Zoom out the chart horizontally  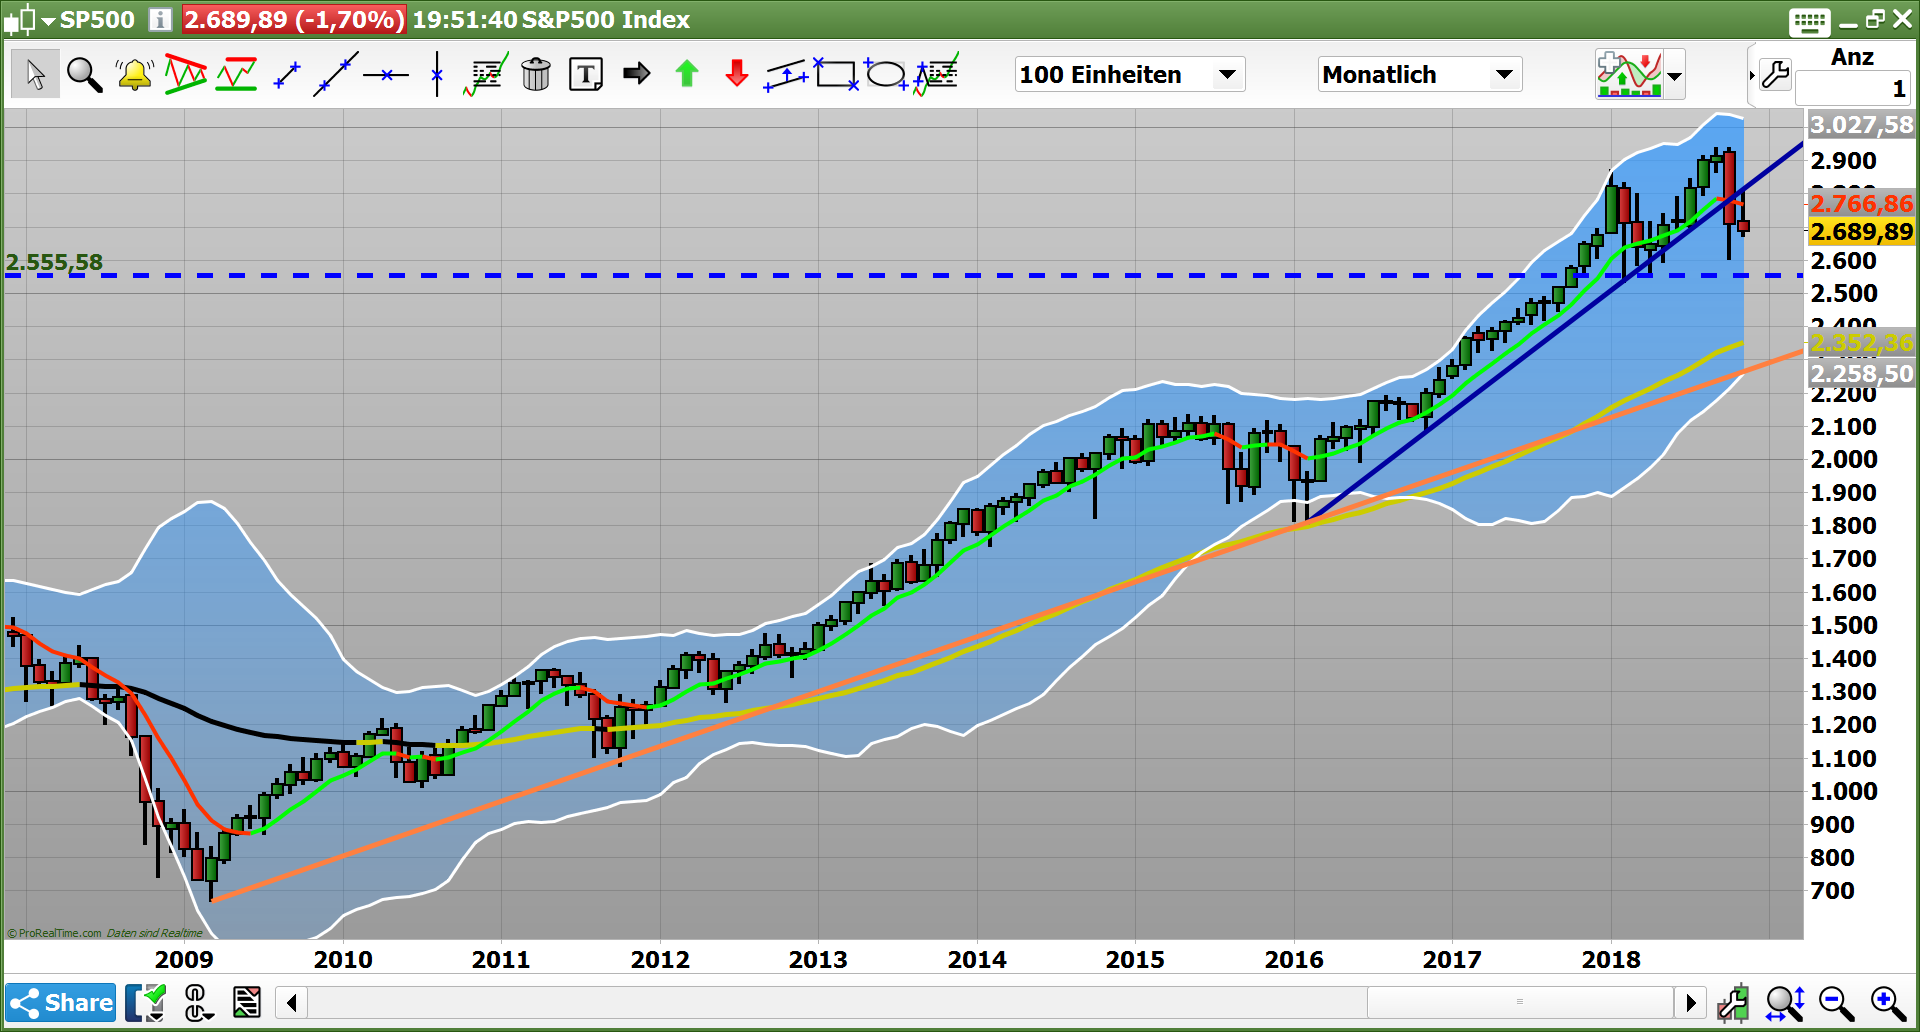(1837, 1003)
